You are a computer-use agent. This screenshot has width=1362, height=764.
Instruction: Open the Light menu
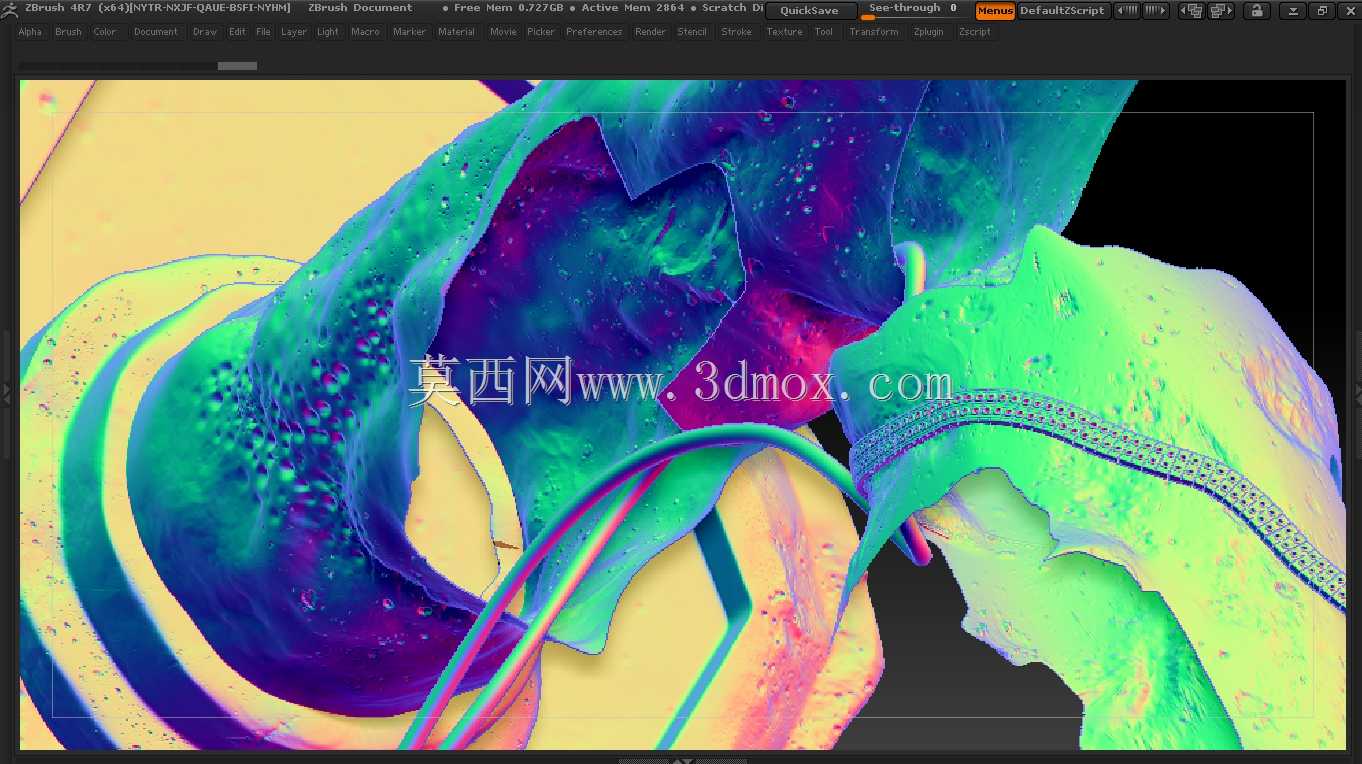328,32
